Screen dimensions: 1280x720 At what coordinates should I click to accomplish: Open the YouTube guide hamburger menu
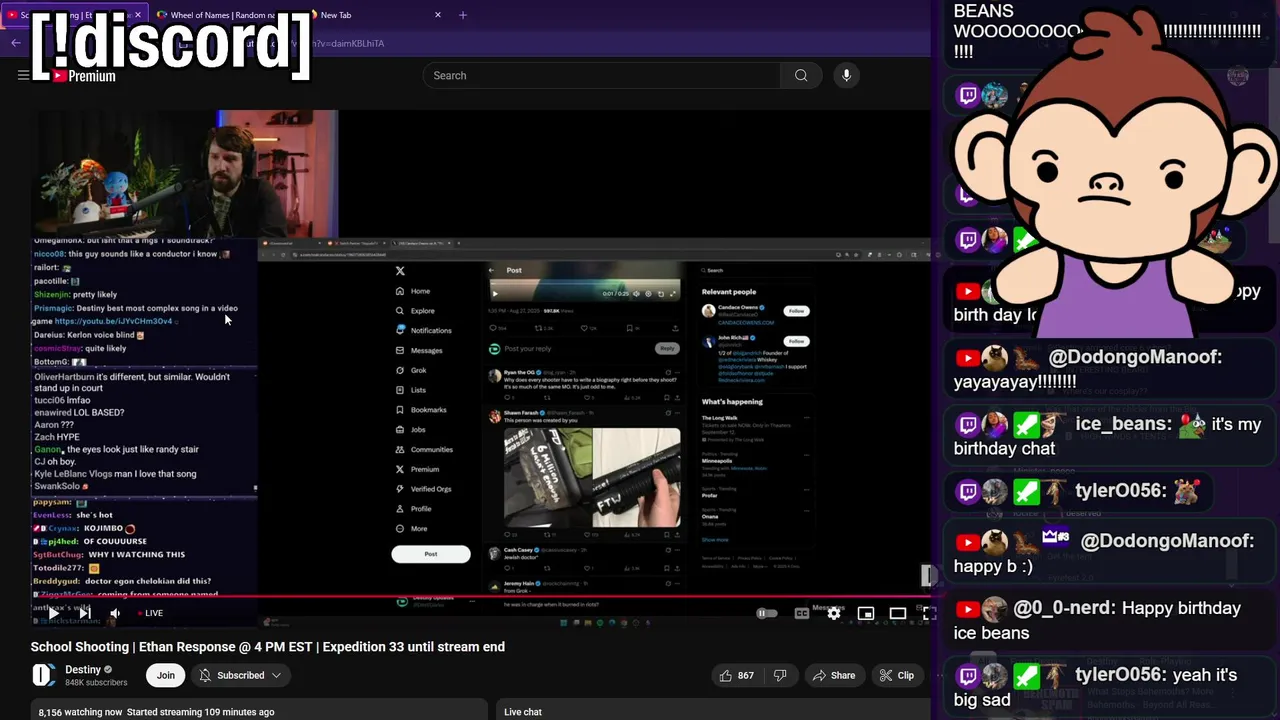click(x=23, y=75)
